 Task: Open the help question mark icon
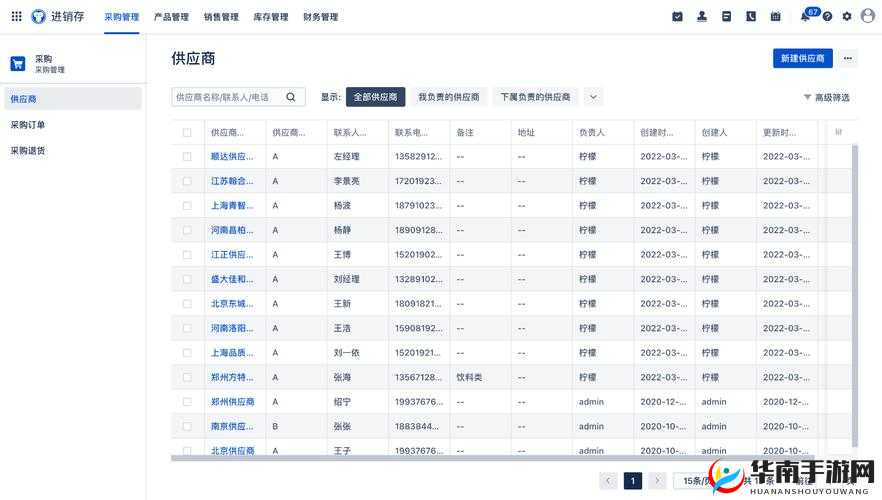pos(827,16)
